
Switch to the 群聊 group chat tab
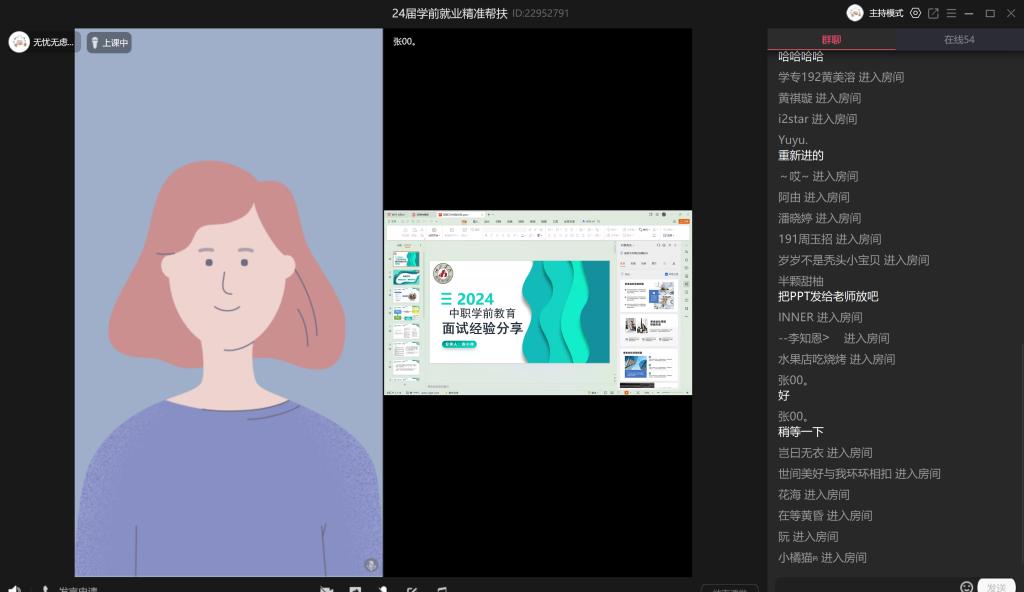click(x=831, y=40)
